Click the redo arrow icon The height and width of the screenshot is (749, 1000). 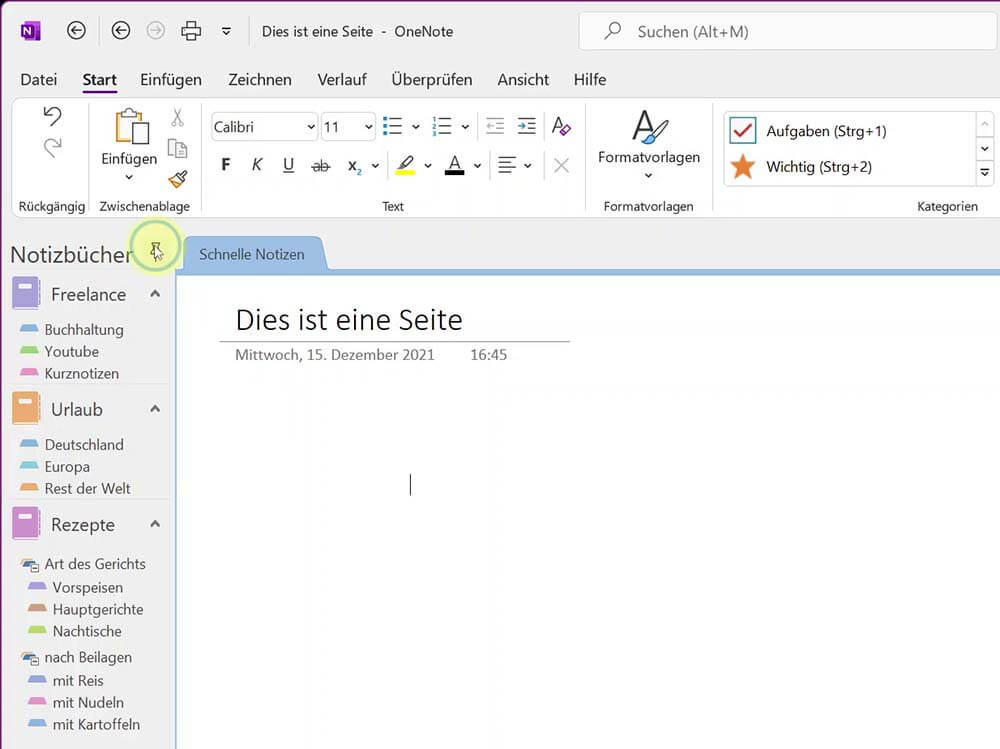(x=52, y=148)
